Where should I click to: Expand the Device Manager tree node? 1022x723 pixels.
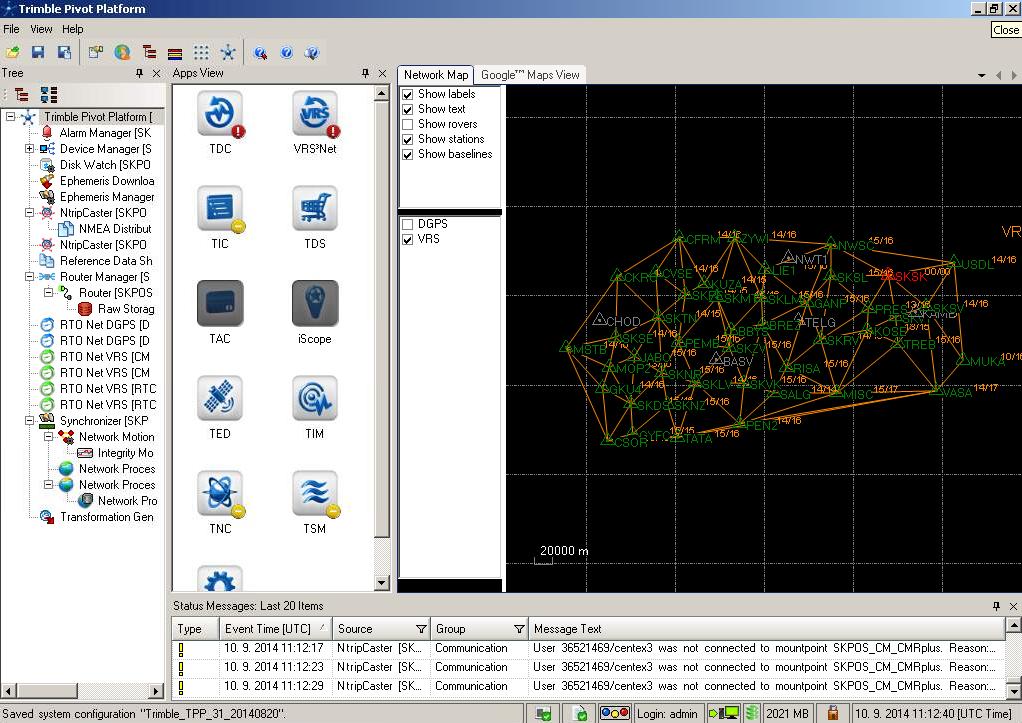coord(29,149)
